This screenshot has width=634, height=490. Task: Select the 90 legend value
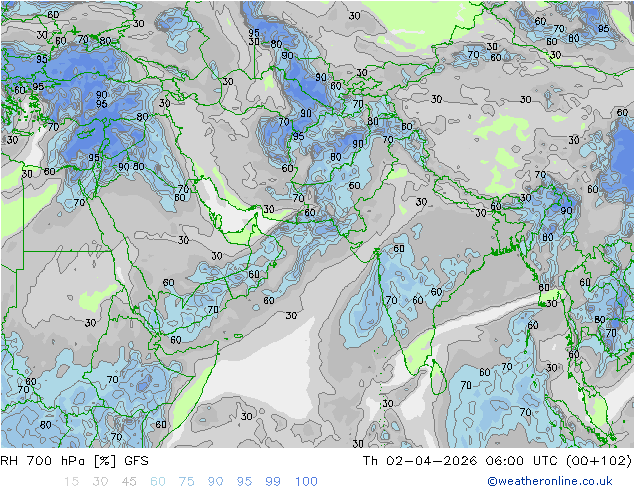[215, 481]
